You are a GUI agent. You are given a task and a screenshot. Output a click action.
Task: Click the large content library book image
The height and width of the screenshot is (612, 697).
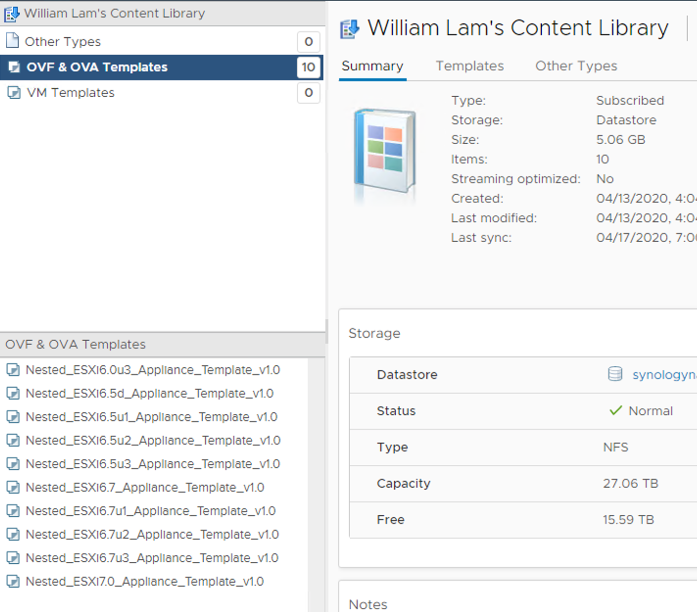tap(385, 152)
